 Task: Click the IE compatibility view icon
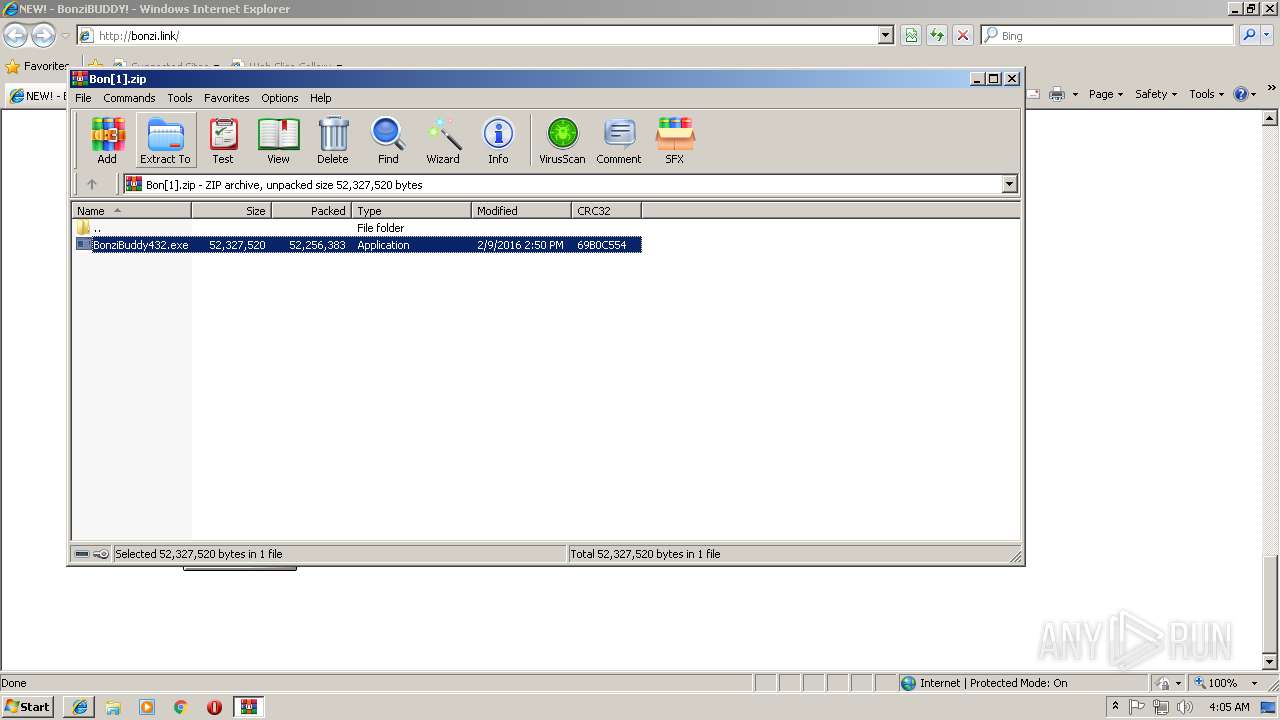911,35
